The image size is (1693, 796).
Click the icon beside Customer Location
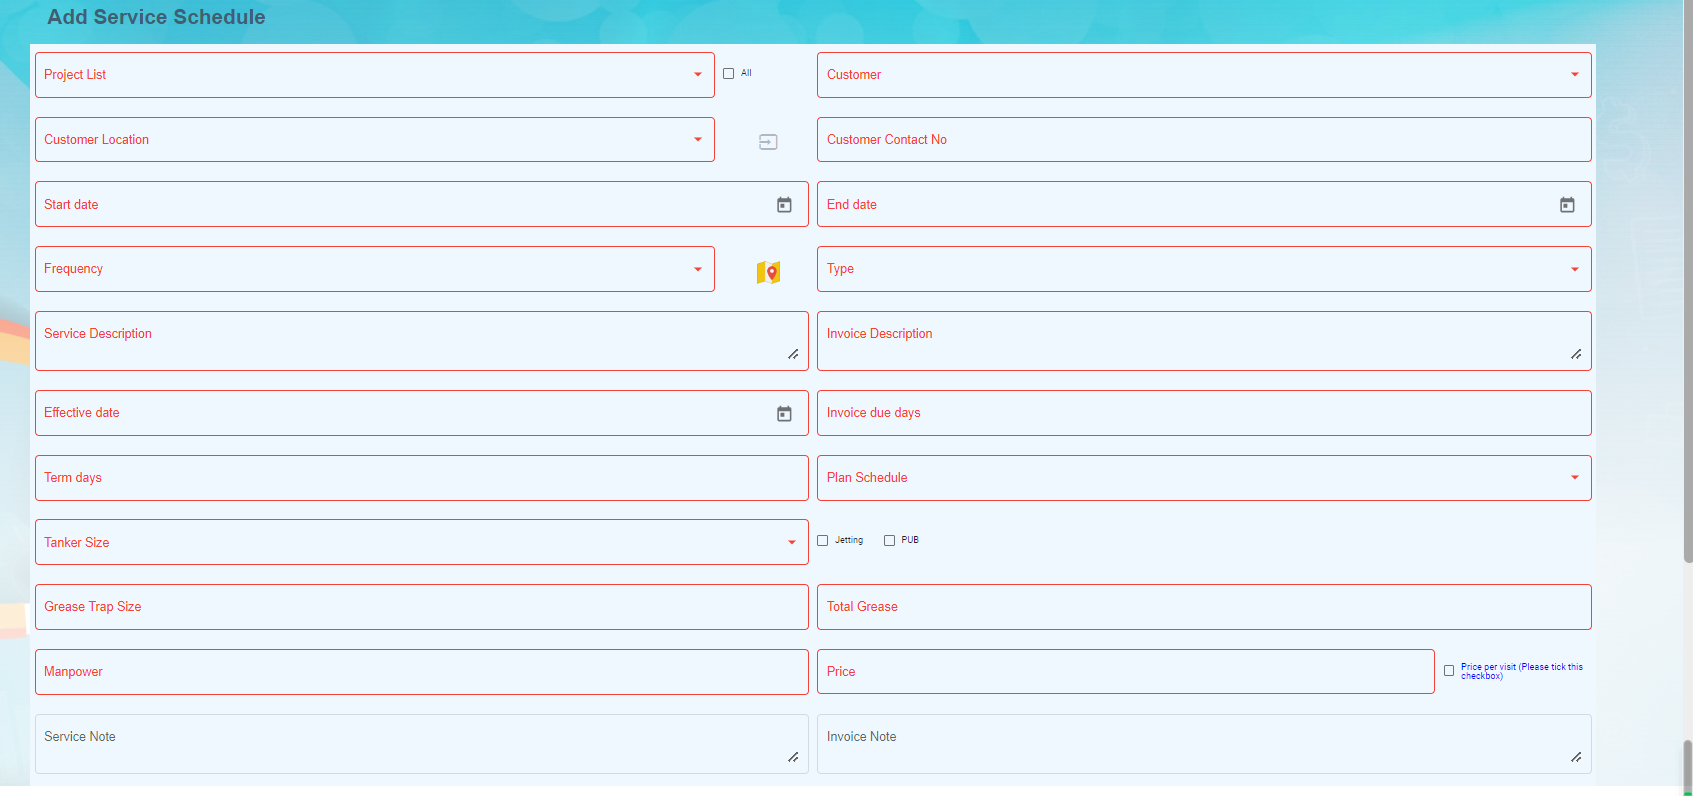click(768, 142)
